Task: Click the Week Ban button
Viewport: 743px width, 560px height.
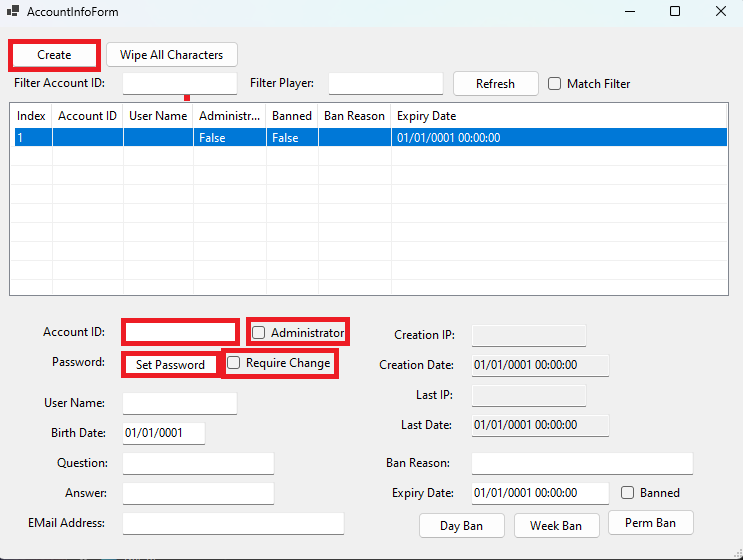Action: (556, 526)
